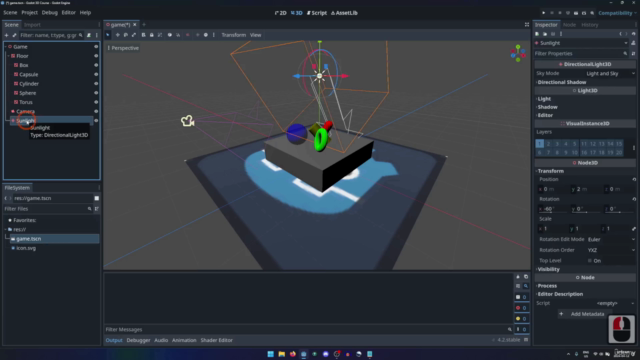Toggle visibility of the Cylinder node
Viewport: 640px width, 360px height.
point(96,84)
